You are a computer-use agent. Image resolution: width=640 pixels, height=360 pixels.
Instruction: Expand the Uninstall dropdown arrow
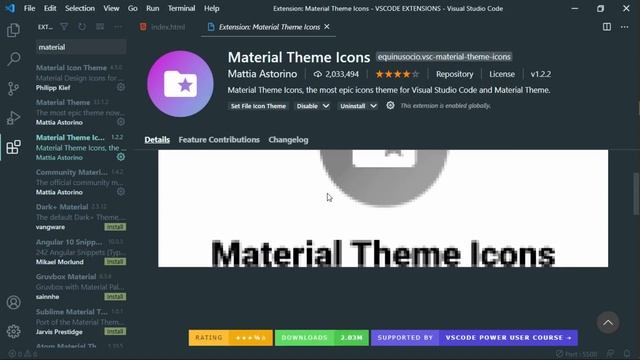[373, 106]
